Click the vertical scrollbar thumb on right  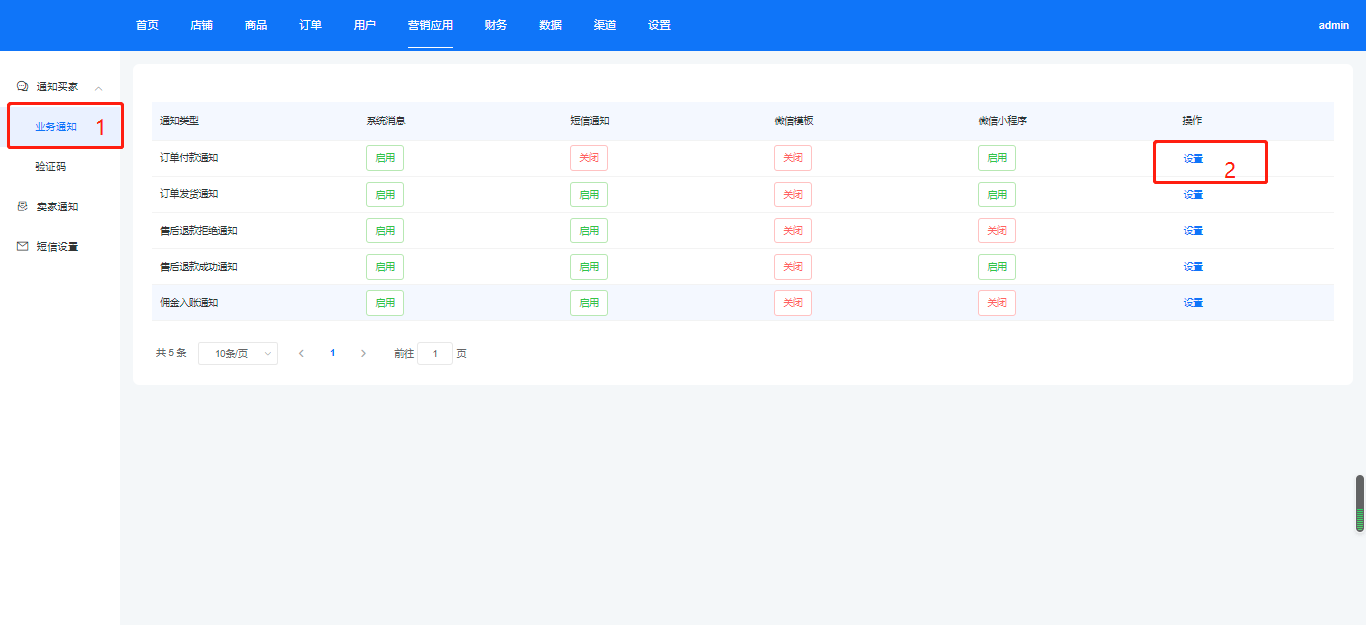(1360, 503)
